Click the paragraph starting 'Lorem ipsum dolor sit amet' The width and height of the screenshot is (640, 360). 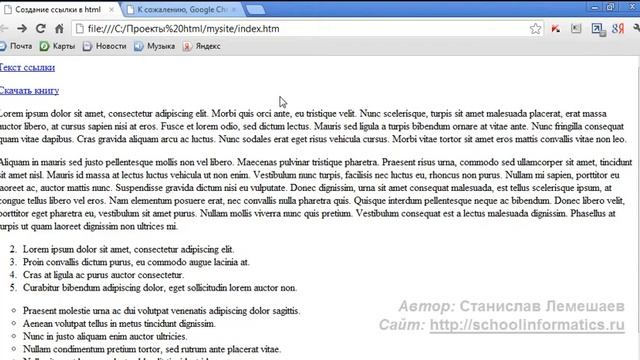[x=312, y=126]
